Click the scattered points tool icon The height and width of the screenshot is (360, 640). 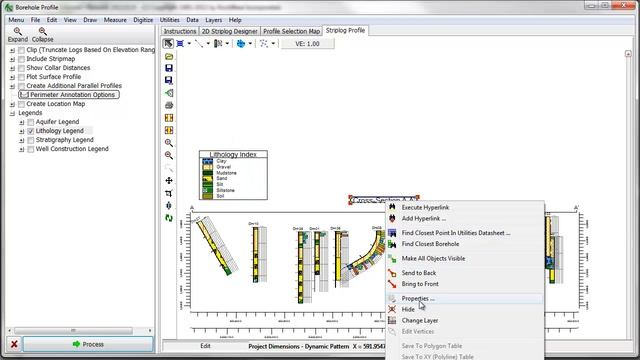point(264,43)
